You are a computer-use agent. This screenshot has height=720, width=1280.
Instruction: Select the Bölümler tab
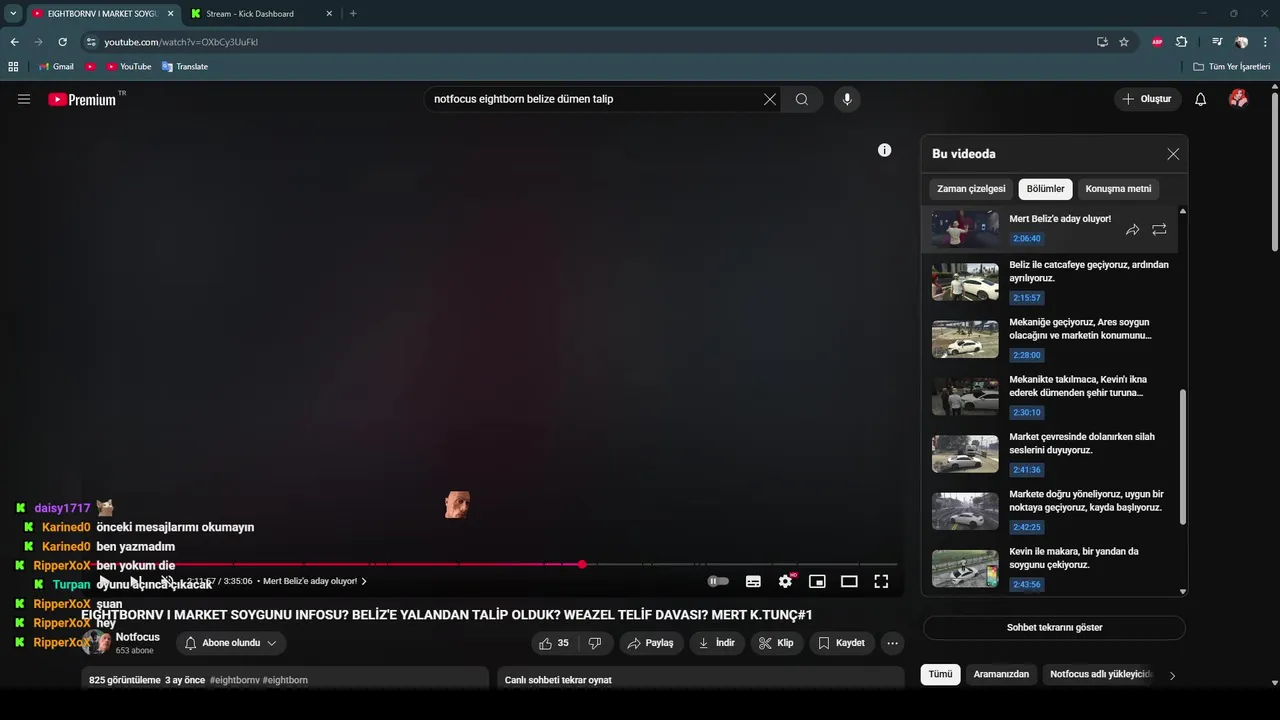tap(1046, 189)
